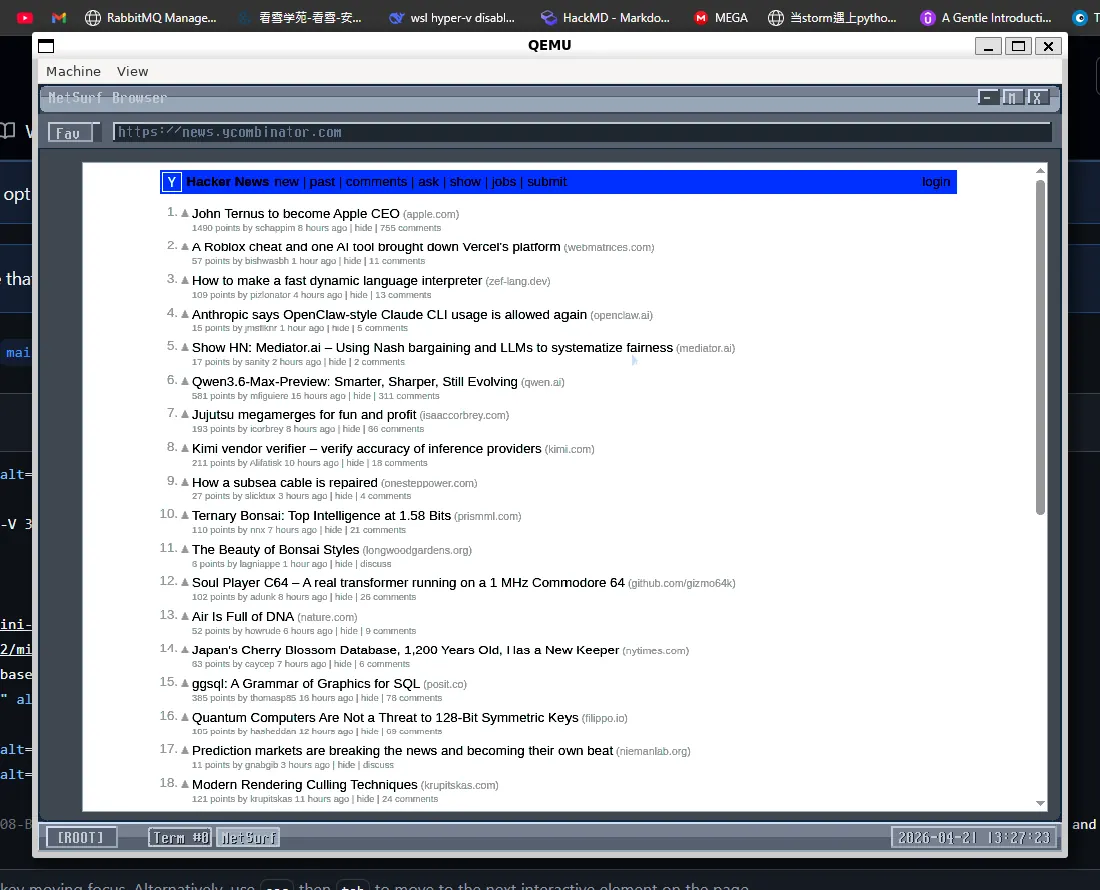Click the [ROOT] button in the bottom taskbar
1100x890 pixels.
coord(81,837)
